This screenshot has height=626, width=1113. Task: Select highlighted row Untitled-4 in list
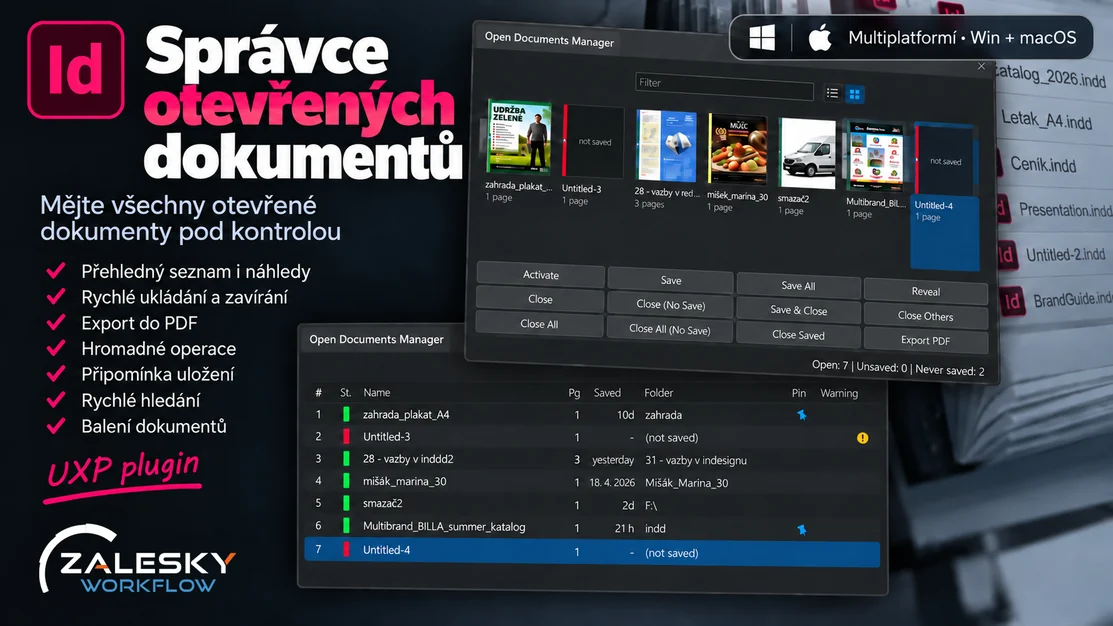coord(592,551)
